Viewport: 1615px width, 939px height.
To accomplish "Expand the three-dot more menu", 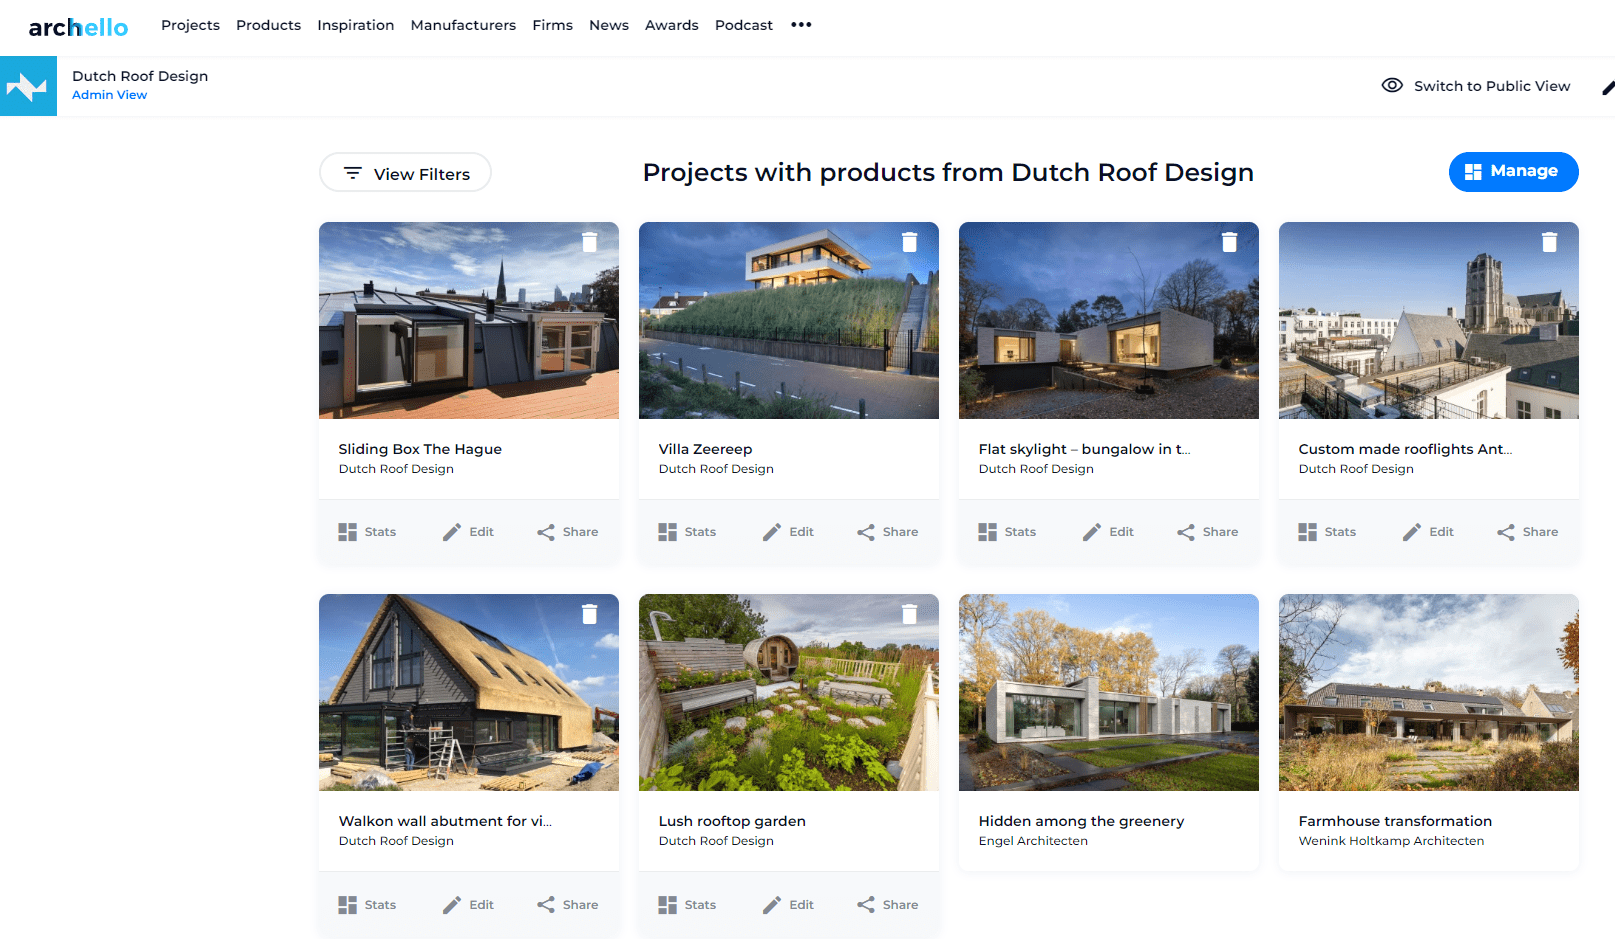I will pos(801,25).
